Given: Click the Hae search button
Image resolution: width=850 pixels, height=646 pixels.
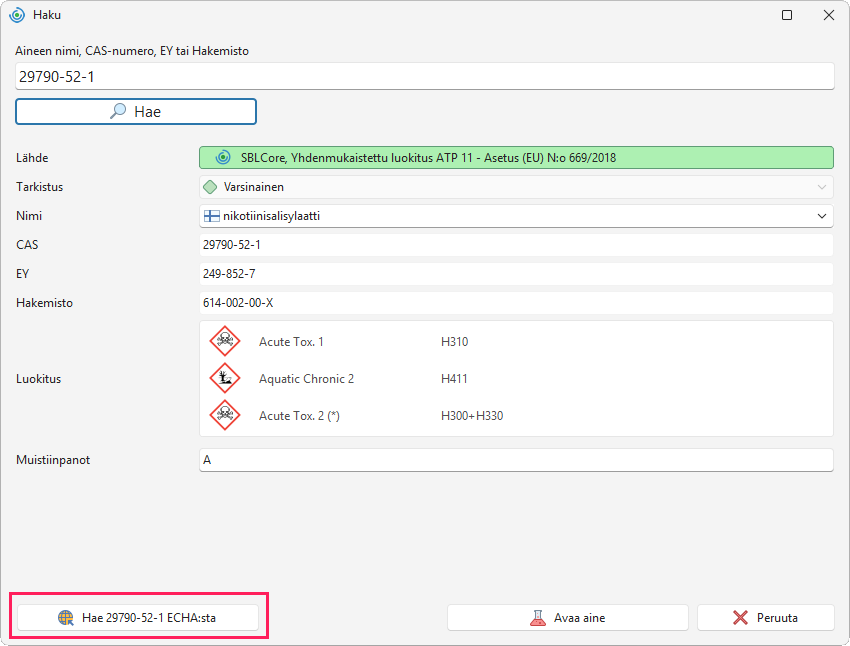Looking at the screenshot, I should tap(136, 112).
